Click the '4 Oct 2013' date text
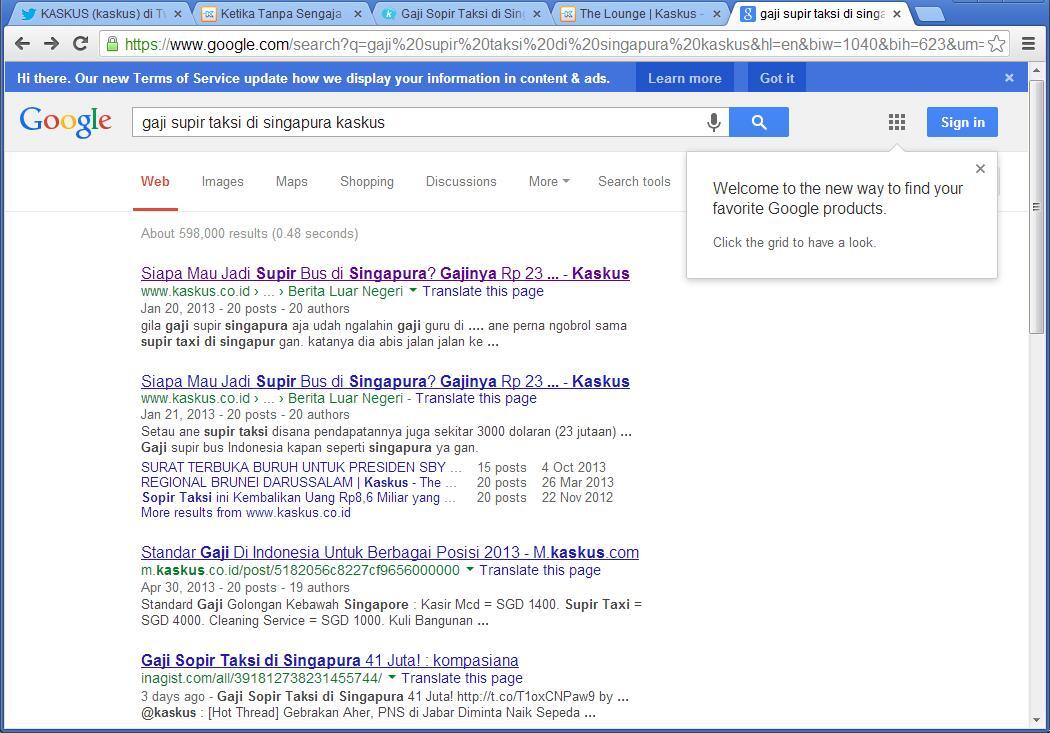This screenshot has width=1050, height=733. pyautogui.click(x=574, y=467)
